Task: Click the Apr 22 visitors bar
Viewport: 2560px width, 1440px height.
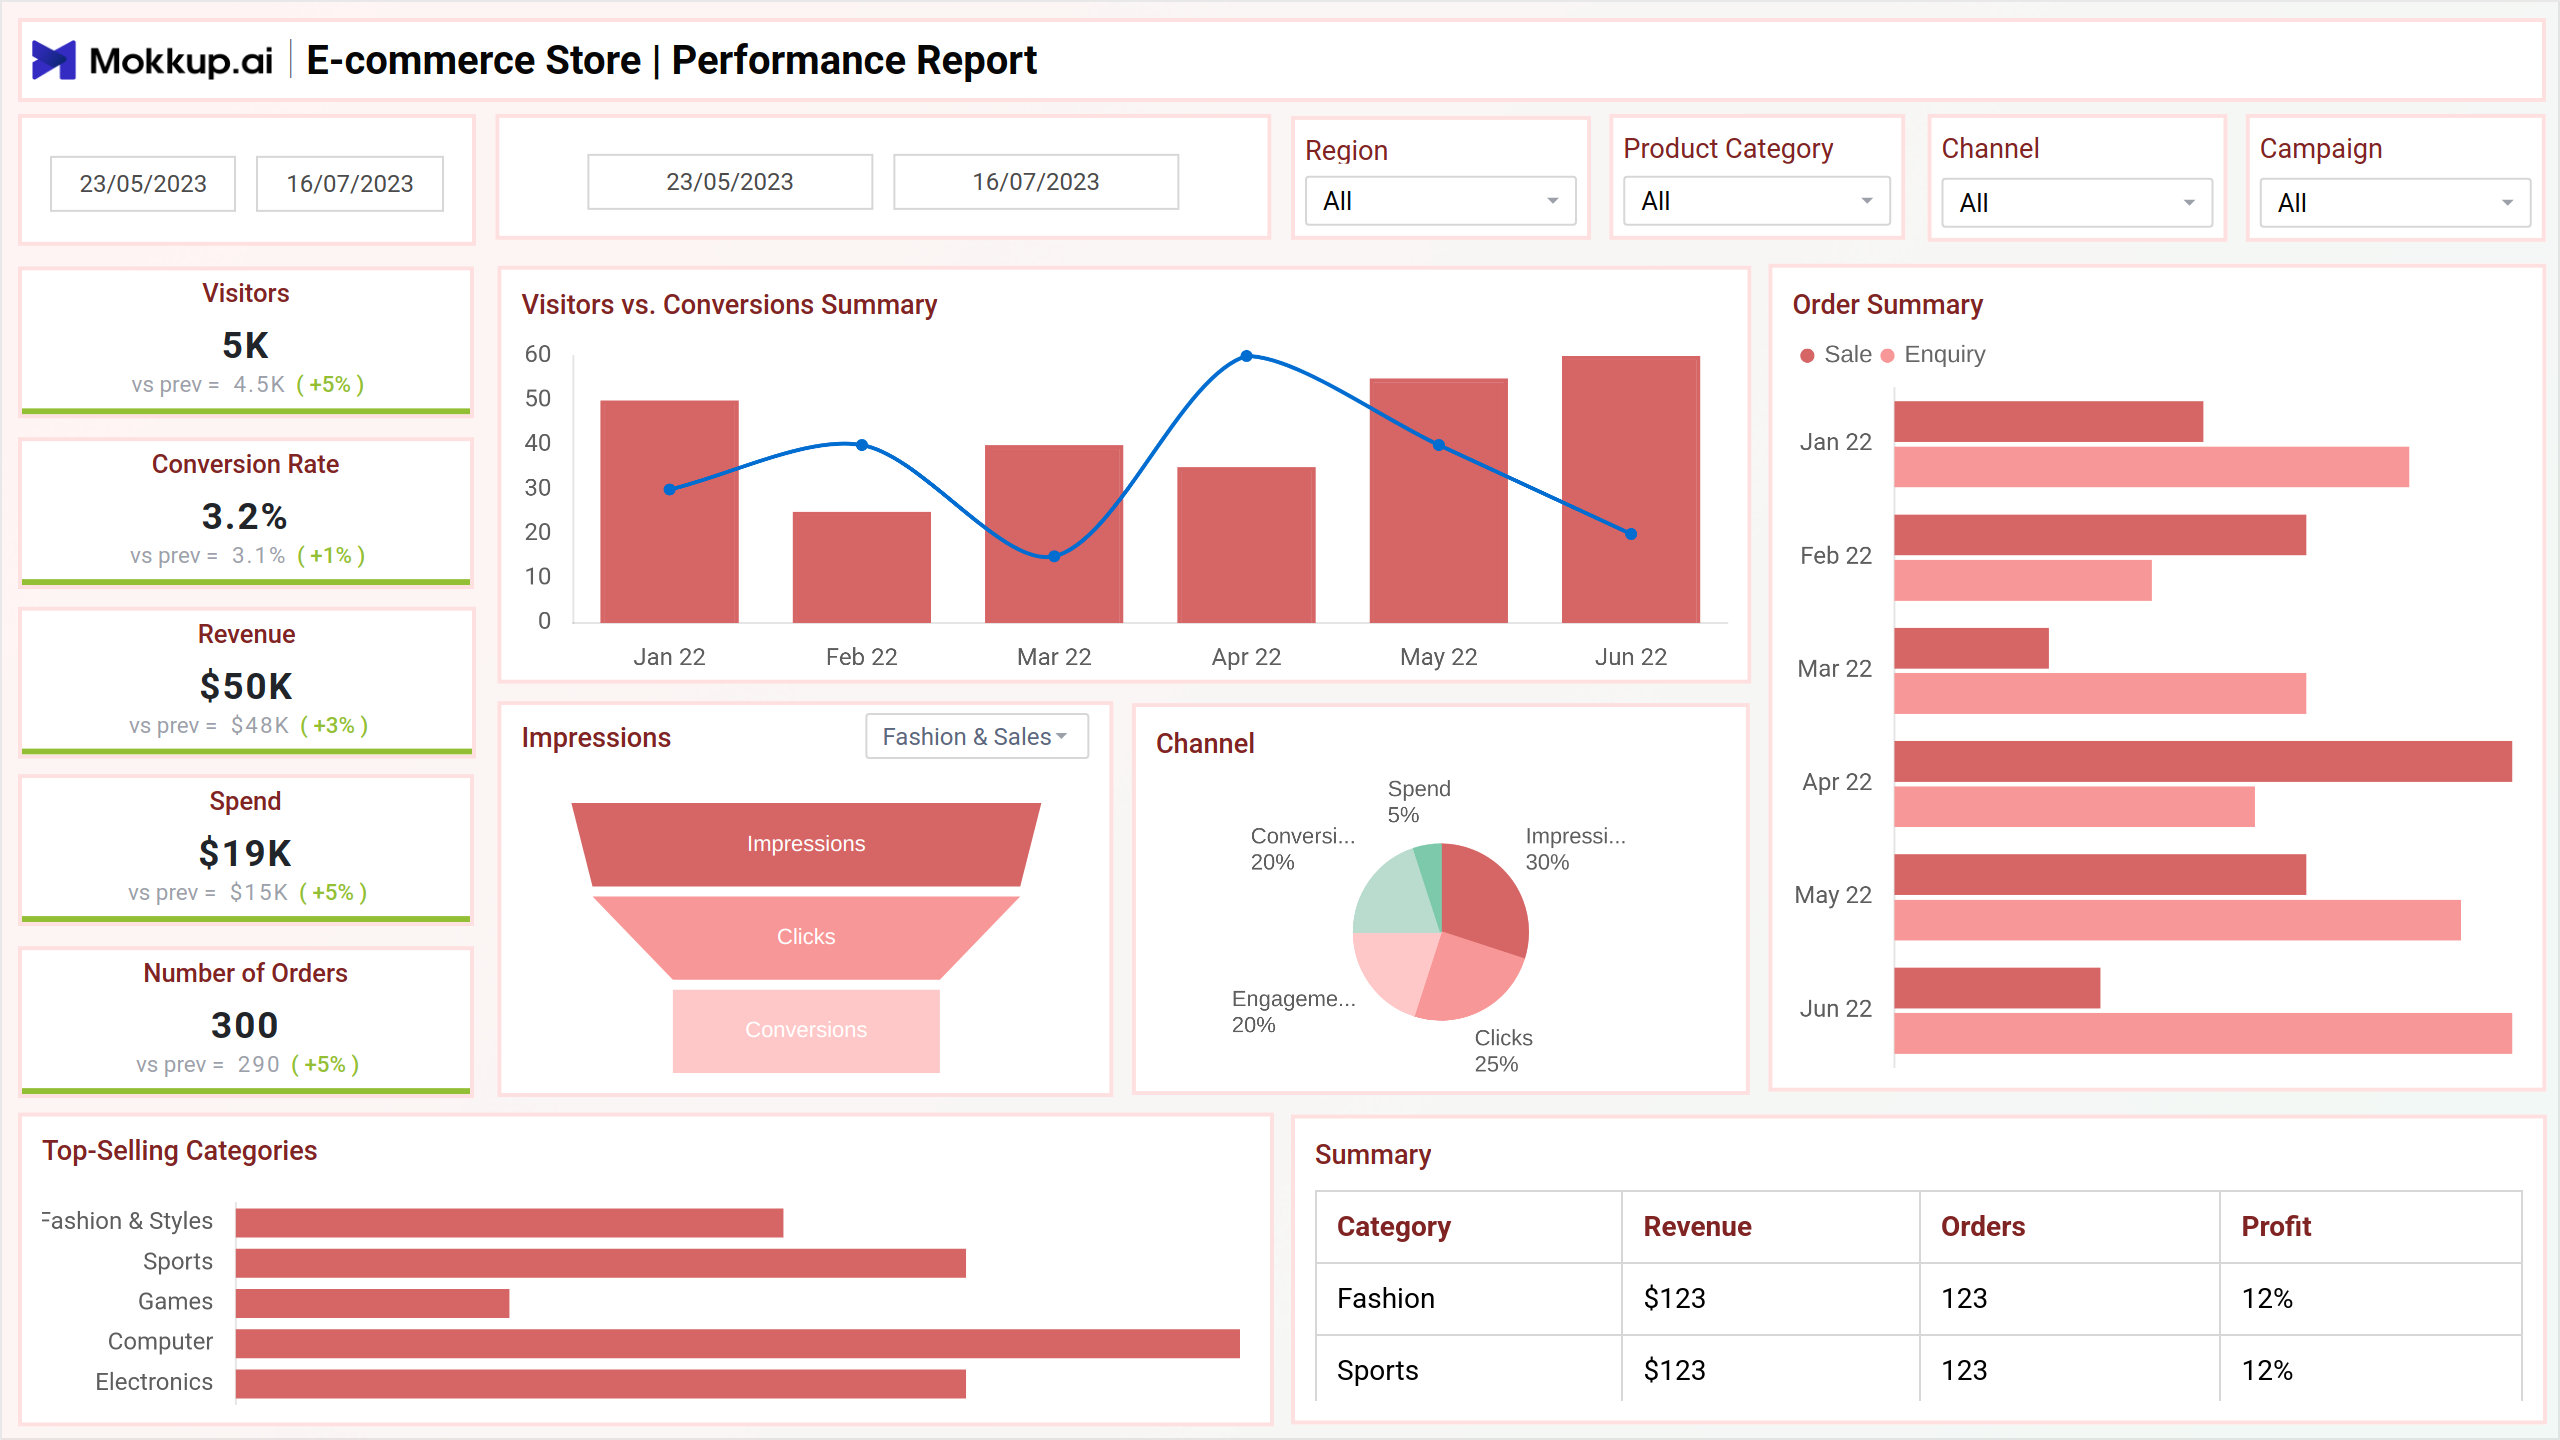Action: 1246,545
